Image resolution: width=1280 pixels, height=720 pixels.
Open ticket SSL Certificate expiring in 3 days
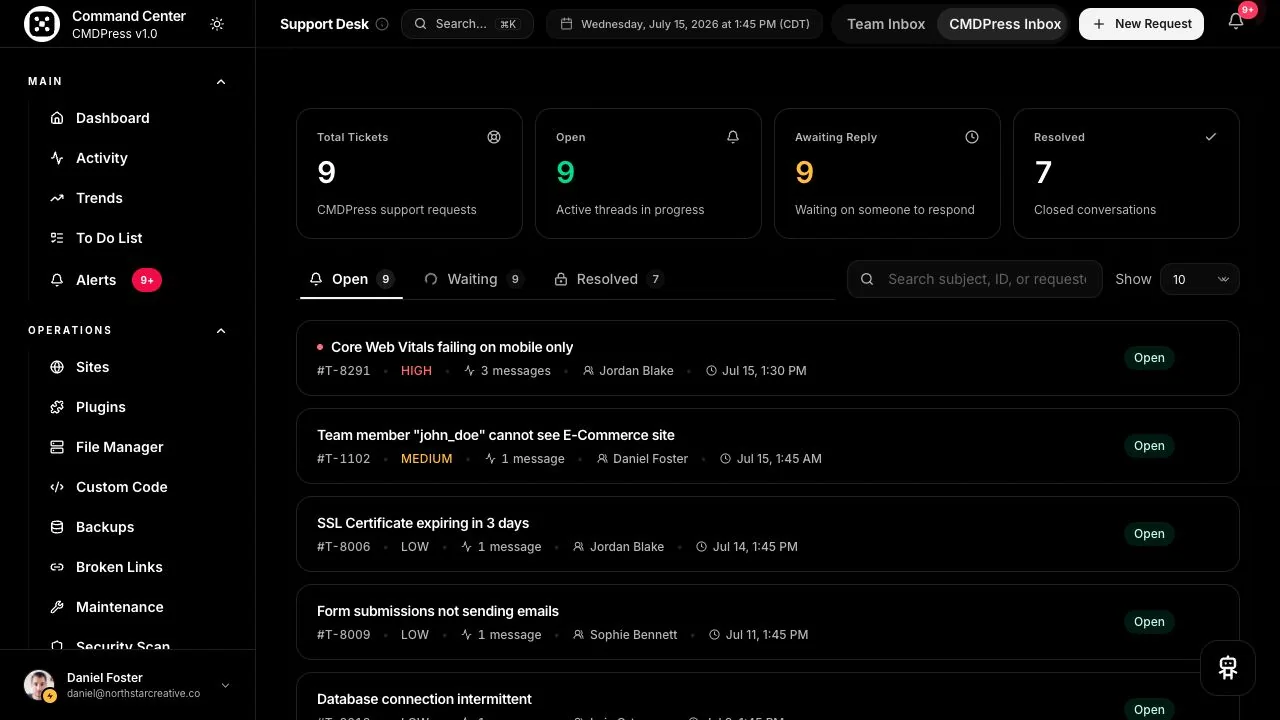(768, 534)
